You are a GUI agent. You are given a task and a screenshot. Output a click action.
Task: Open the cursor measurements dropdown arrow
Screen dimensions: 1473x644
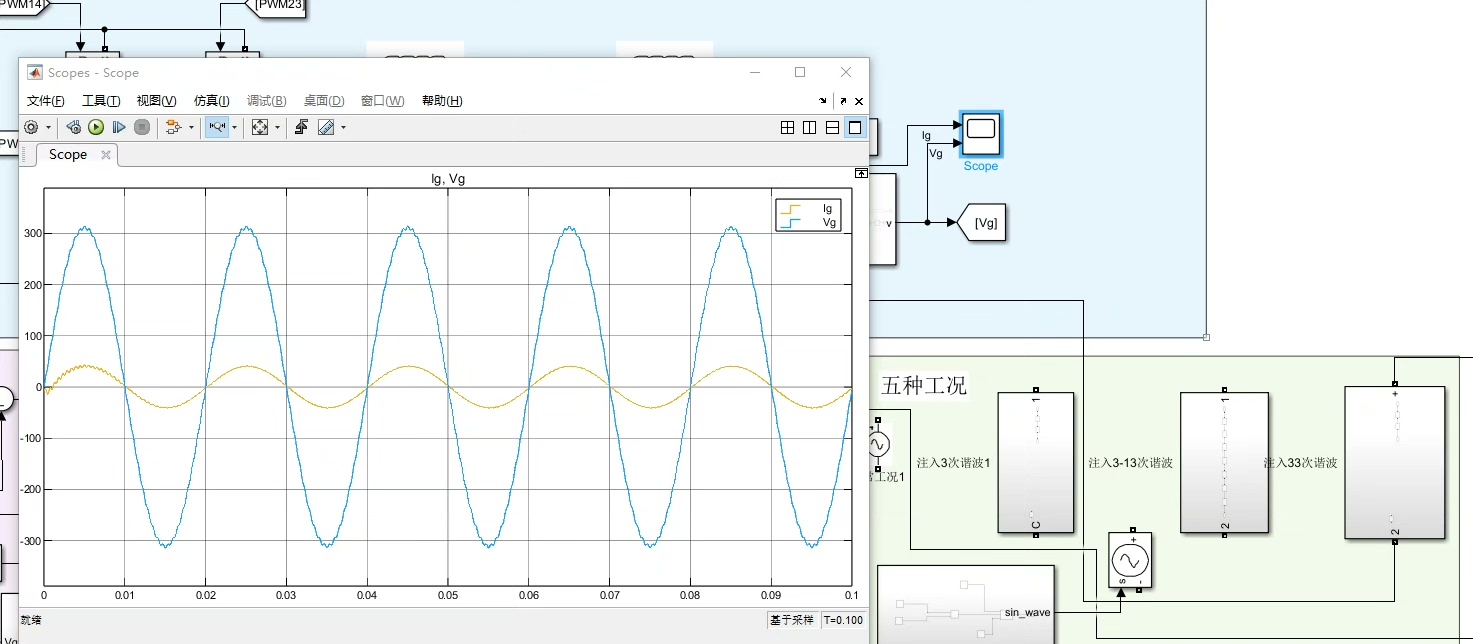coord(342,127)
